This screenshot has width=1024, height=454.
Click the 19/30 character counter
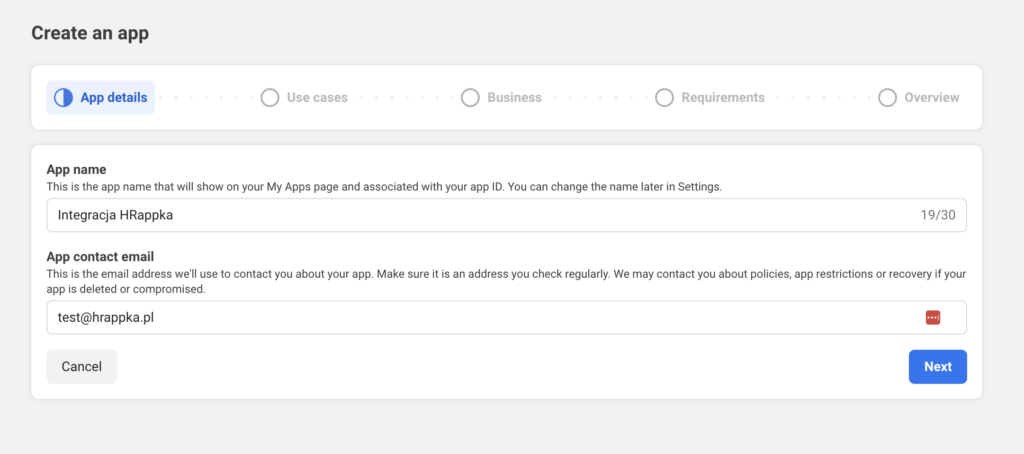(x=938, y=215)
